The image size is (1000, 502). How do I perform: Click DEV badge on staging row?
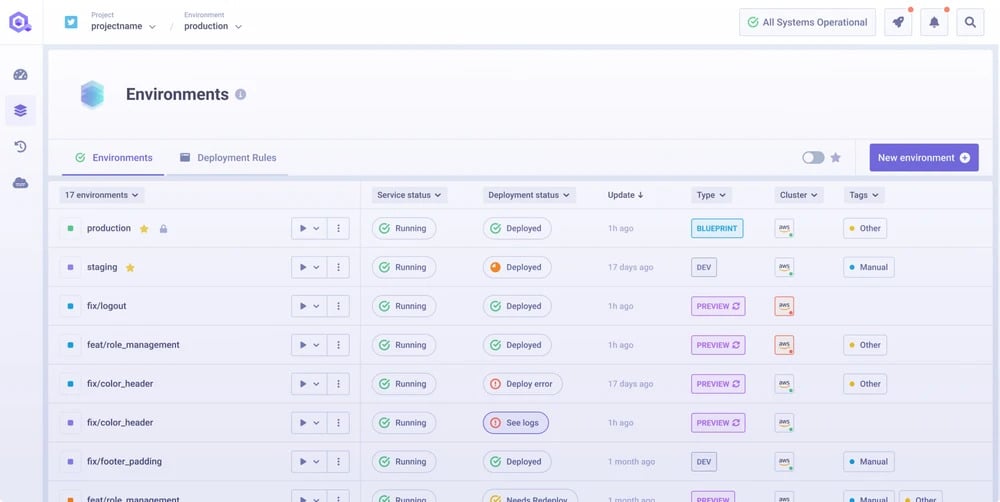[703, 267]
